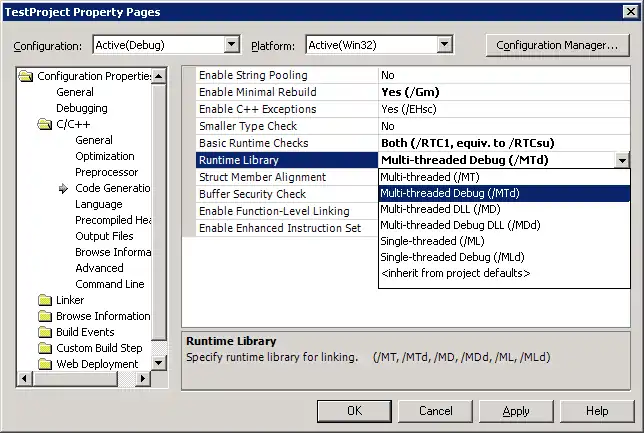
Task: Select Optimization in the tree
Action: tap(105, 156)
